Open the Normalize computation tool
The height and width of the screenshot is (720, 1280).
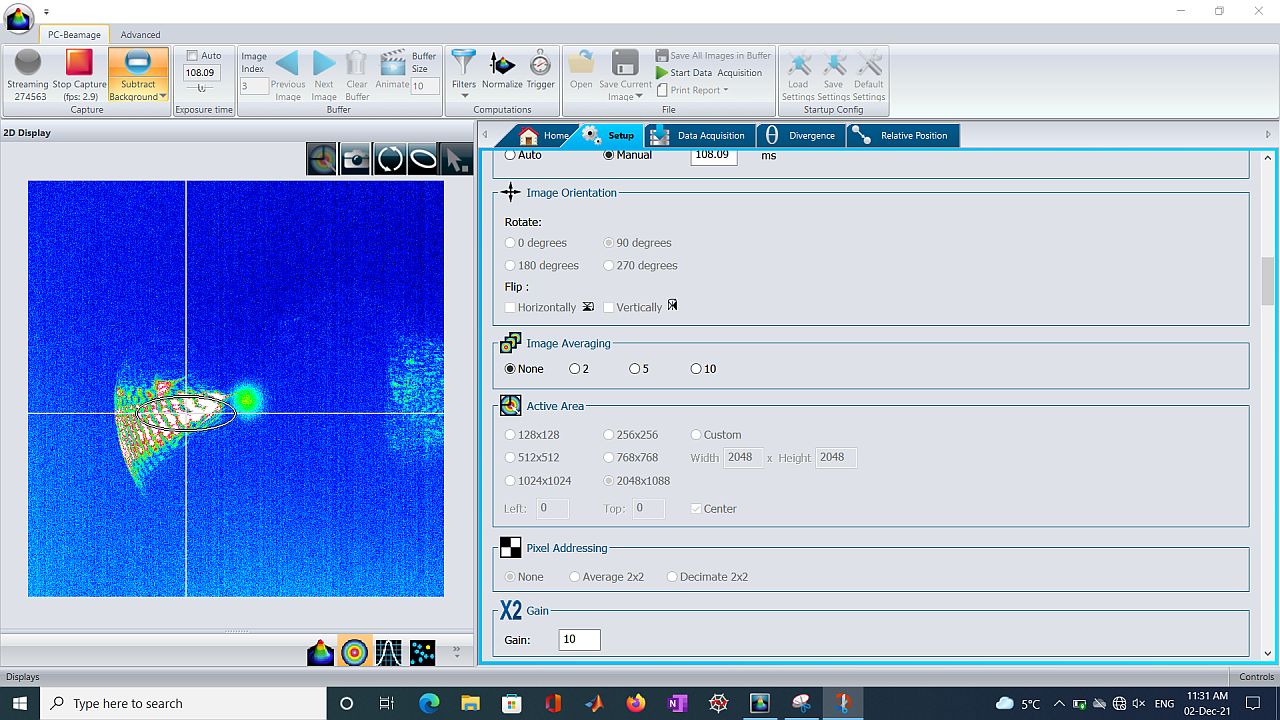pyautogui.click(x=502, y=72)
